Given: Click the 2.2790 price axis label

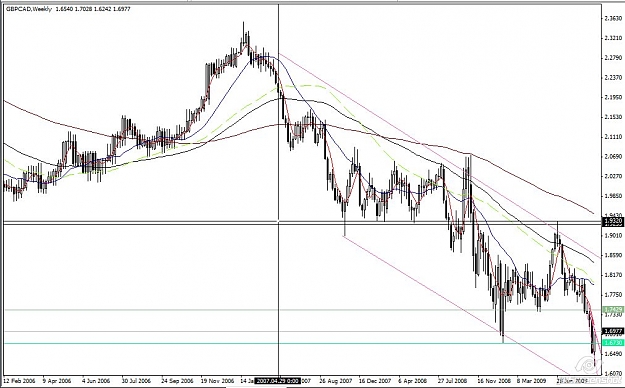Looking at the screenshot, I should click(x=613, y=58).
